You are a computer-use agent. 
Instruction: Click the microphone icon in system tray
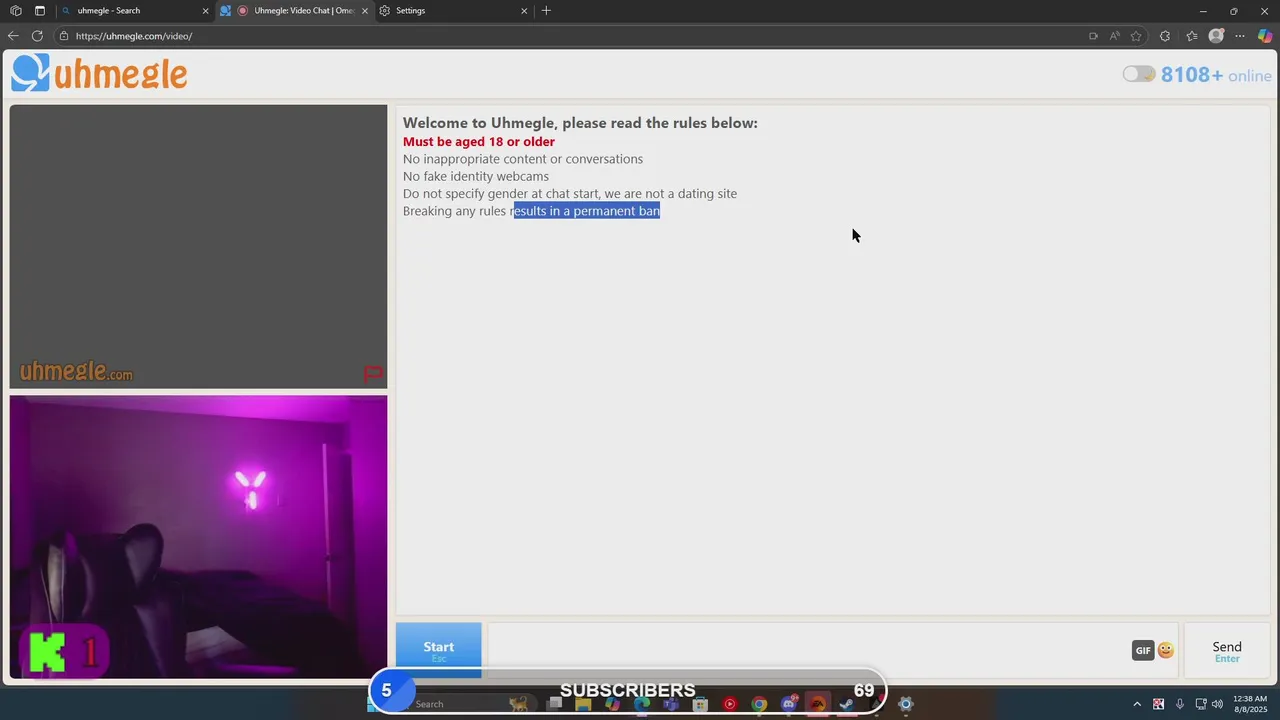(1180, 704)
